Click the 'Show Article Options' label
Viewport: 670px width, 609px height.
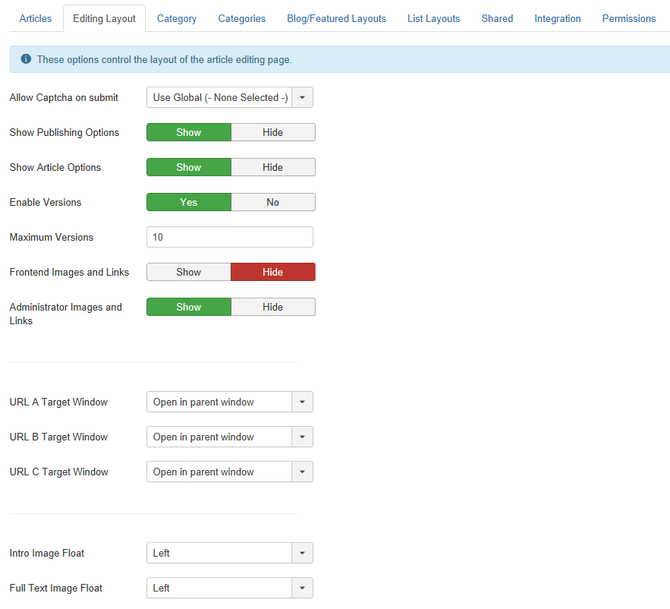(x=55, y=167)
